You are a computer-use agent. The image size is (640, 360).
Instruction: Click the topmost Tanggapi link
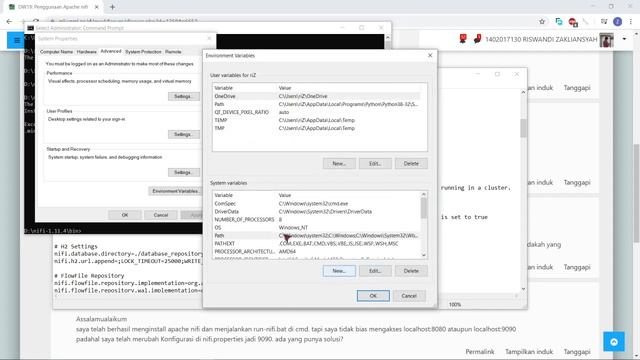click(577, 88)
